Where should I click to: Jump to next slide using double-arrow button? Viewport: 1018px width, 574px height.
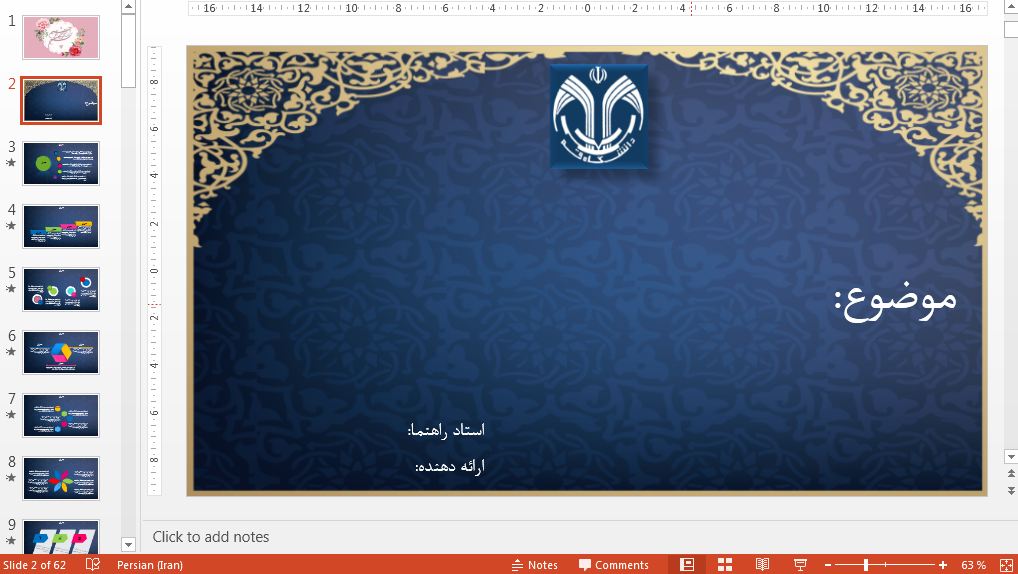coord(1009,488)
